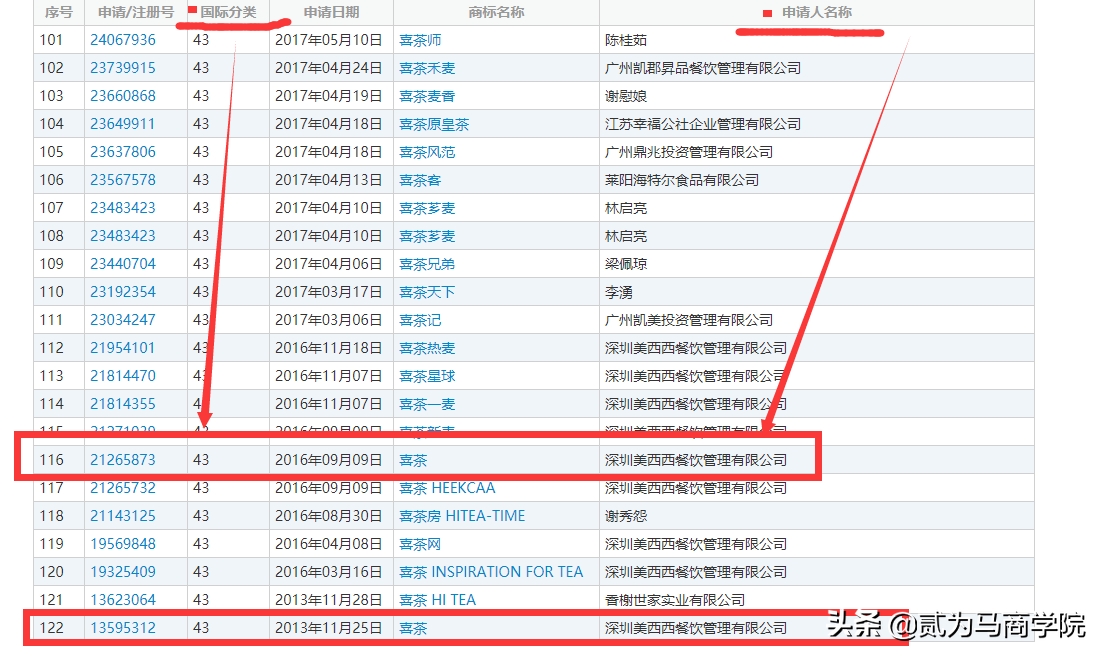Select the date 2016年08月30日
The width and height of the screenshot is (1105, 658).
click(328, 516)
